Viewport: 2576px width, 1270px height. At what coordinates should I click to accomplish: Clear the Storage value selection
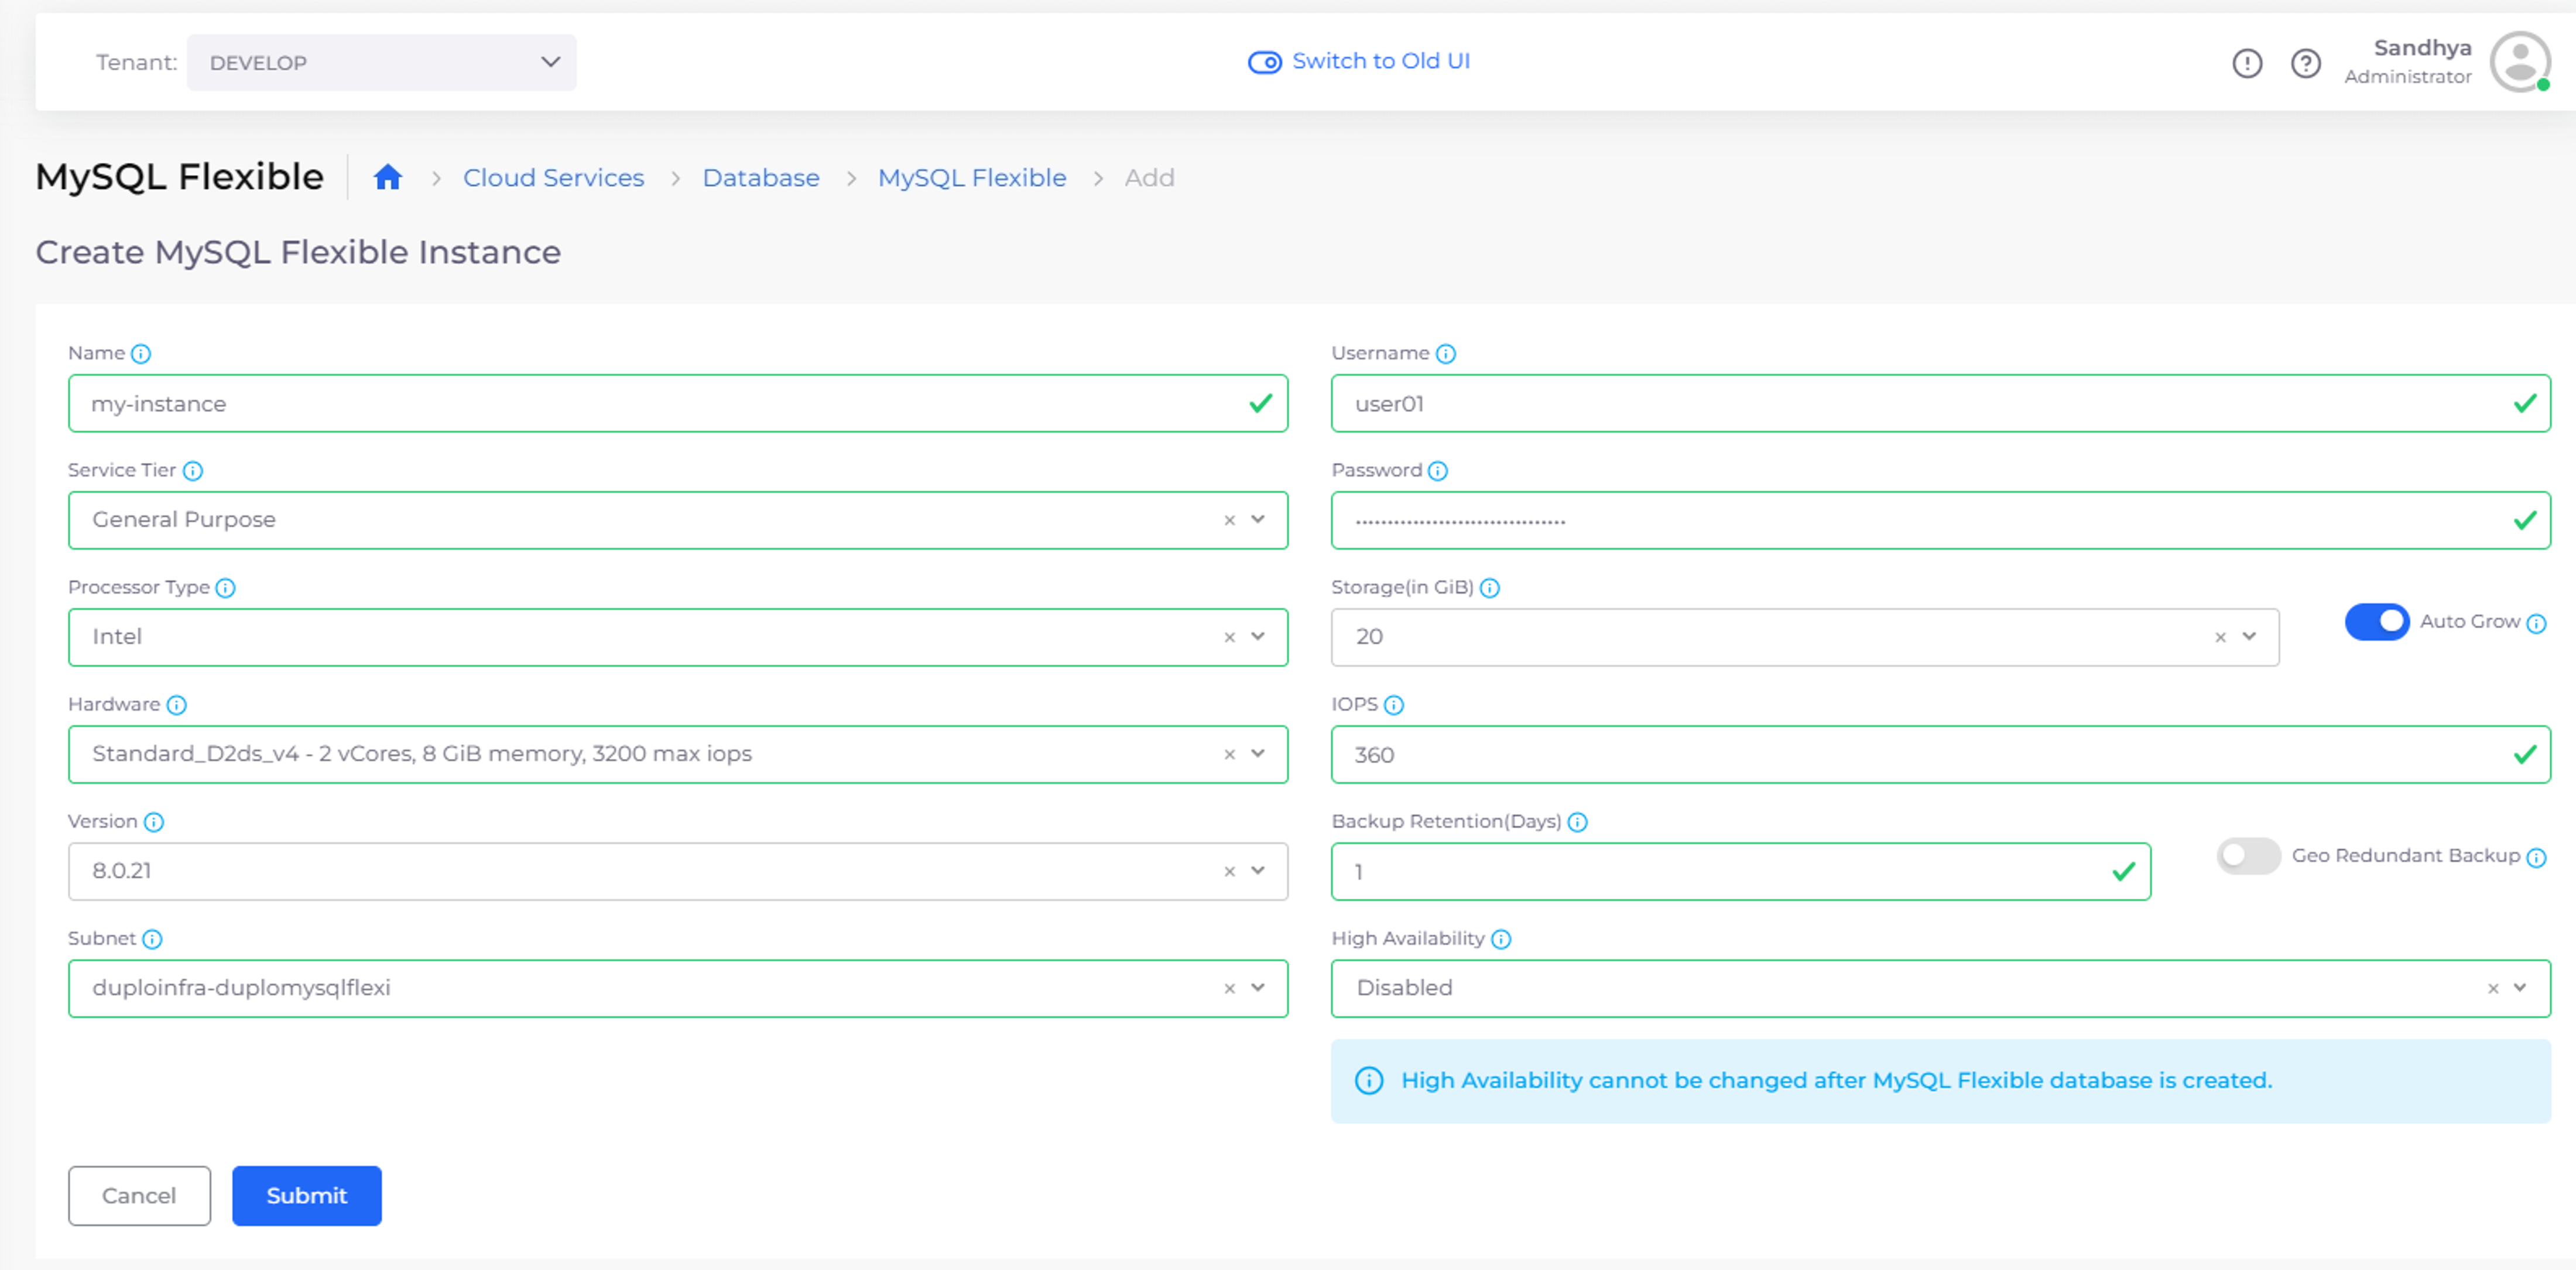tap(2221, 637)
